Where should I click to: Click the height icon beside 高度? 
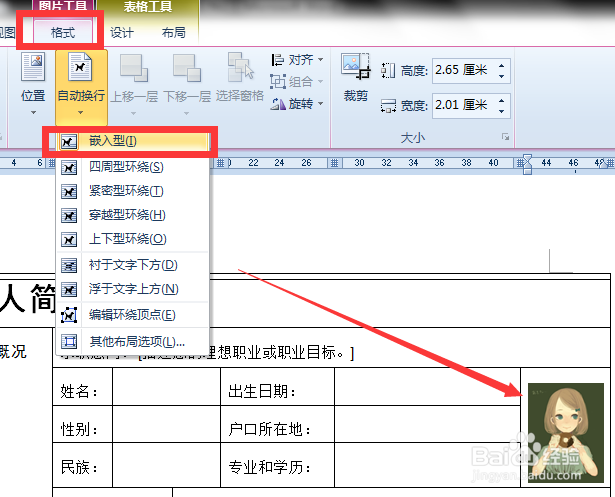coord(388,71)
